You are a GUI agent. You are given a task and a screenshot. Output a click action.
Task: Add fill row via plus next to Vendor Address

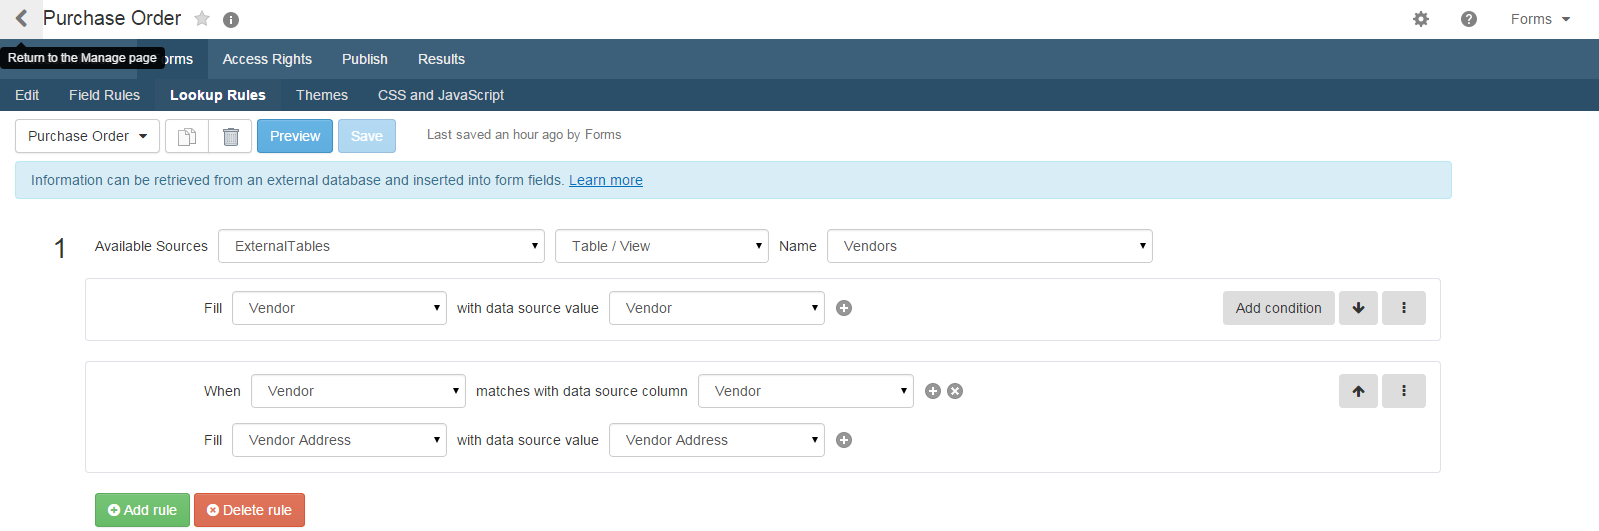[x=844, y=440]
